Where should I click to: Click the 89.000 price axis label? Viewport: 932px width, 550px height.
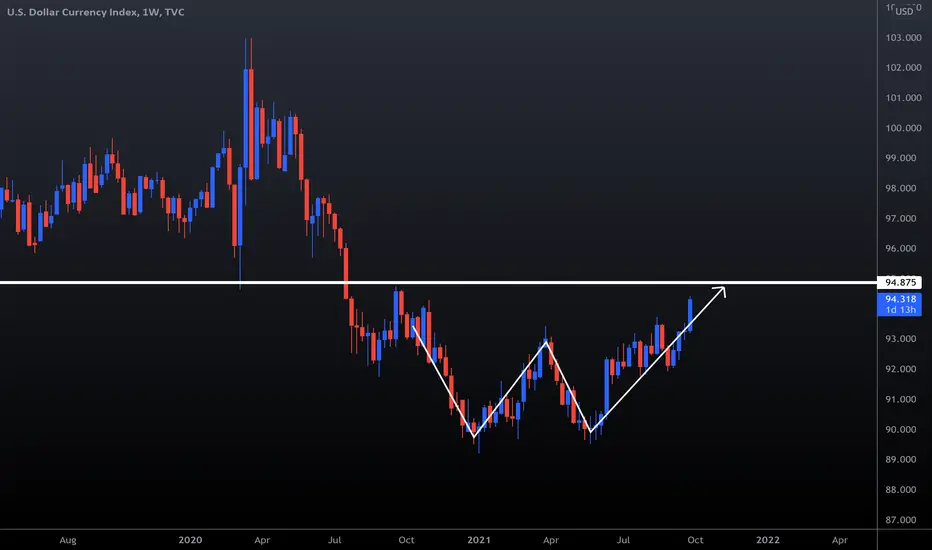[x=900, y=460]
